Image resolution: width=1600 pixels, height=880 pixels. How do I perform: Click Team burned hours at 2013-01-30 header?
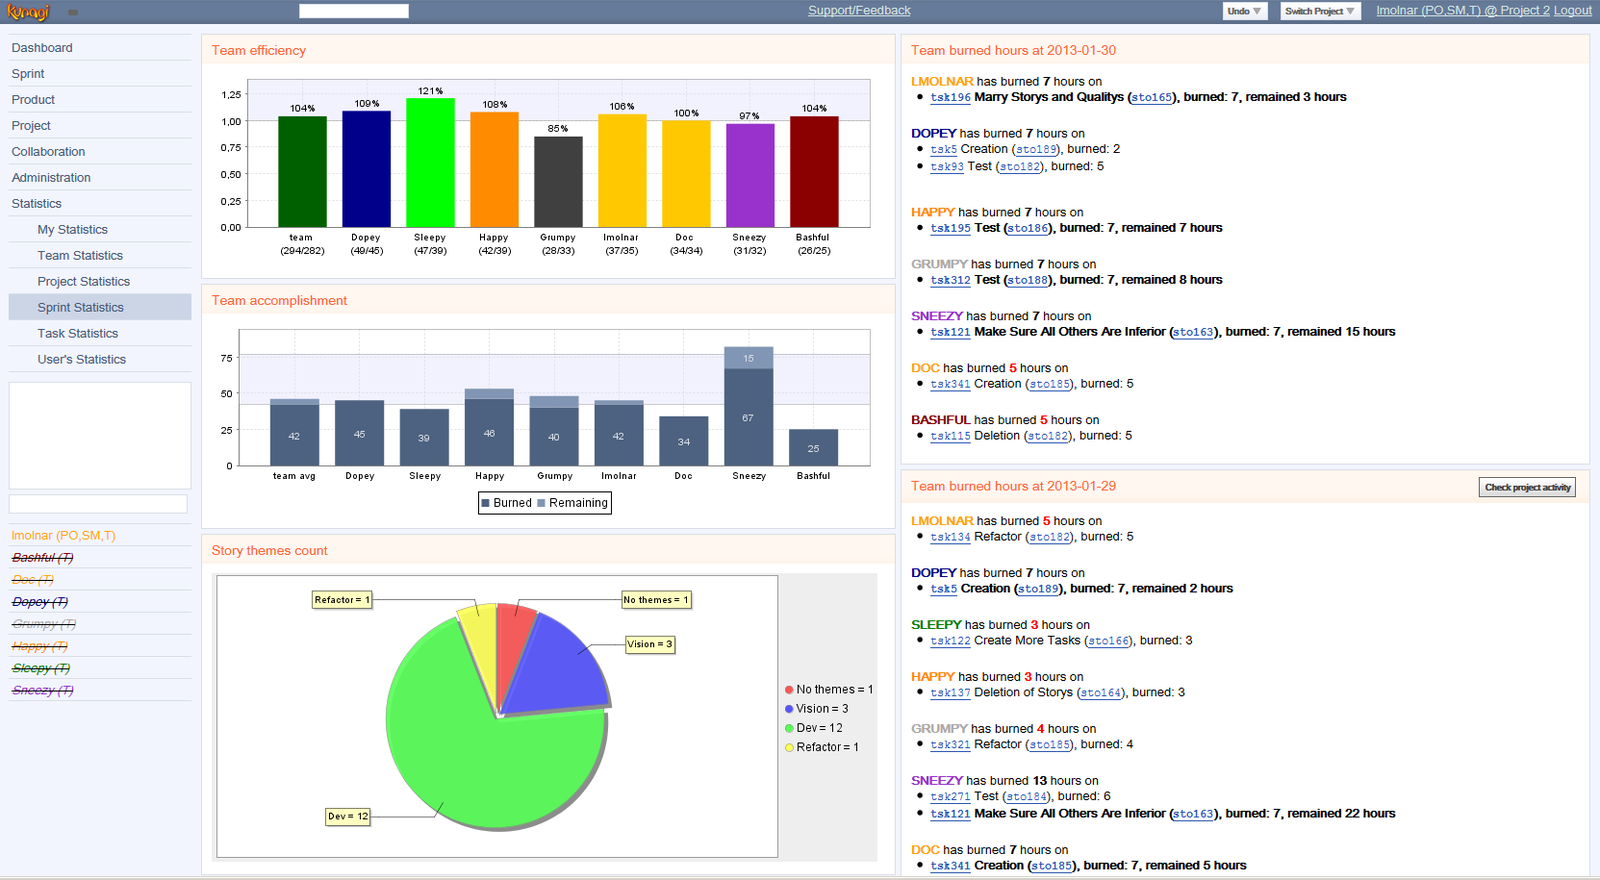1245,51
